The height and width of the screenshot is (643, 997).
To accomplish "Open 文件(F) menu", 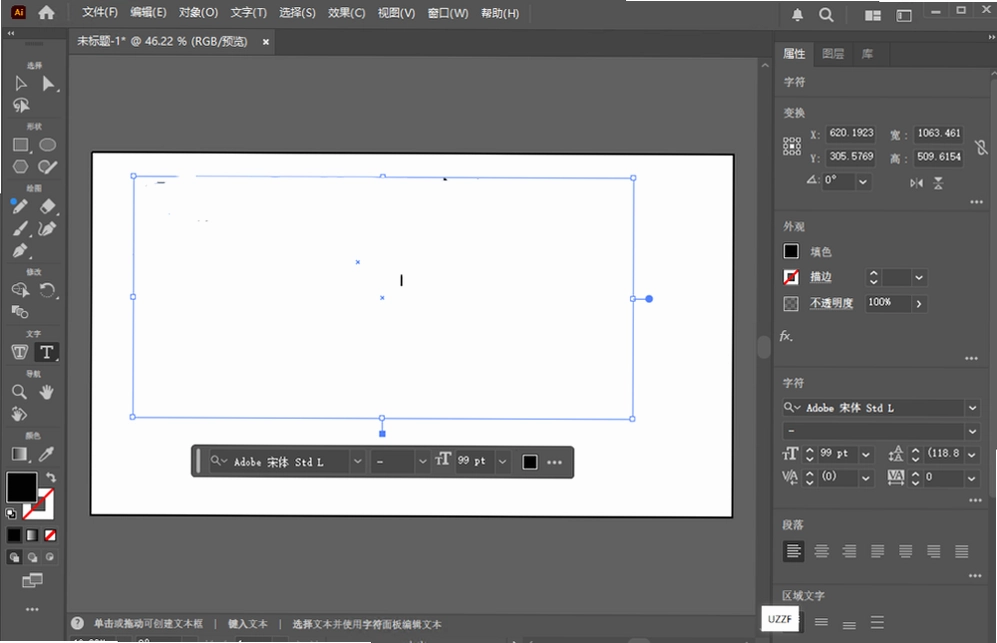I will point(100,13).
